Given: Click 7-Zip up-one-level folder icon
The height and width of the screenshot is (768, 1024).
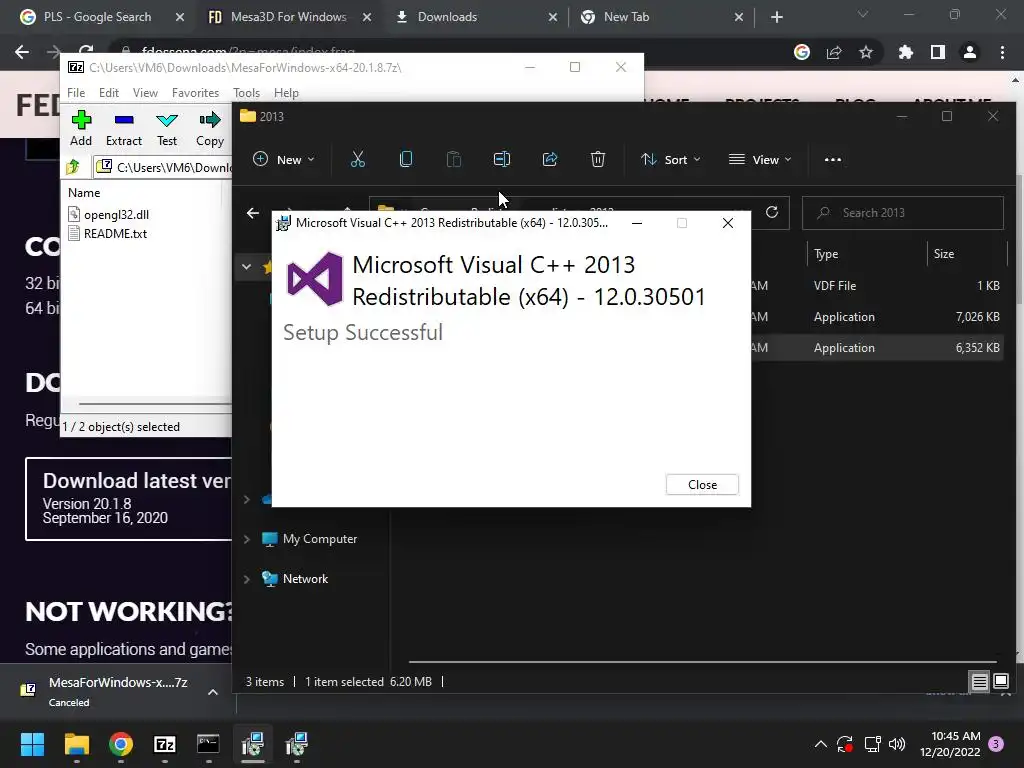Looking at the screenshot, I should pyautogui.click(x=72, y=167).
